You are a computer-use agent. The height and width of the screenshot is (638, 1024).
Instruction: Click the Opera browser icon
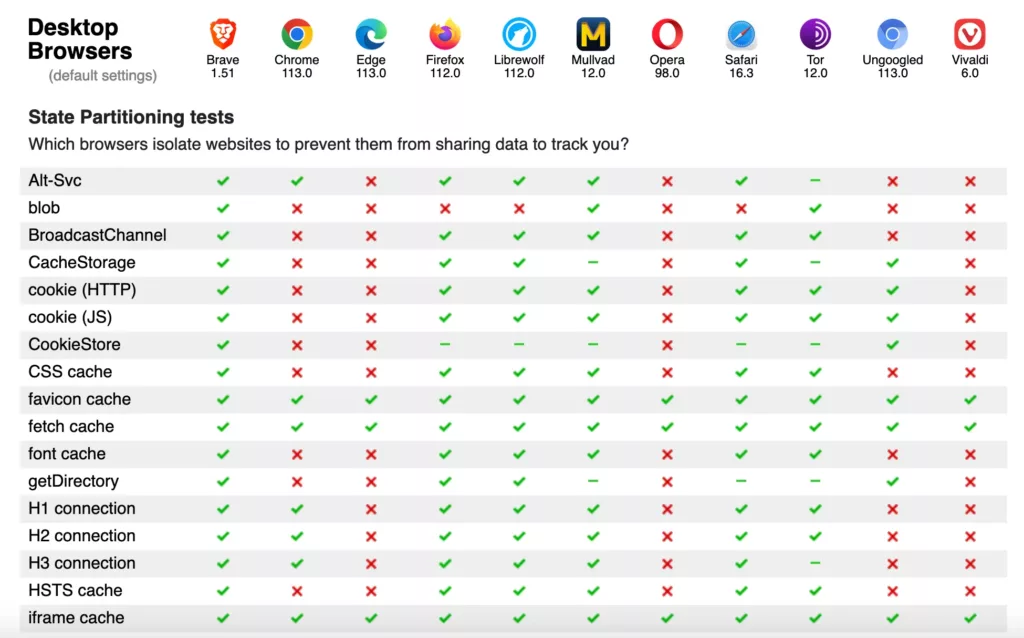(667, 35)
